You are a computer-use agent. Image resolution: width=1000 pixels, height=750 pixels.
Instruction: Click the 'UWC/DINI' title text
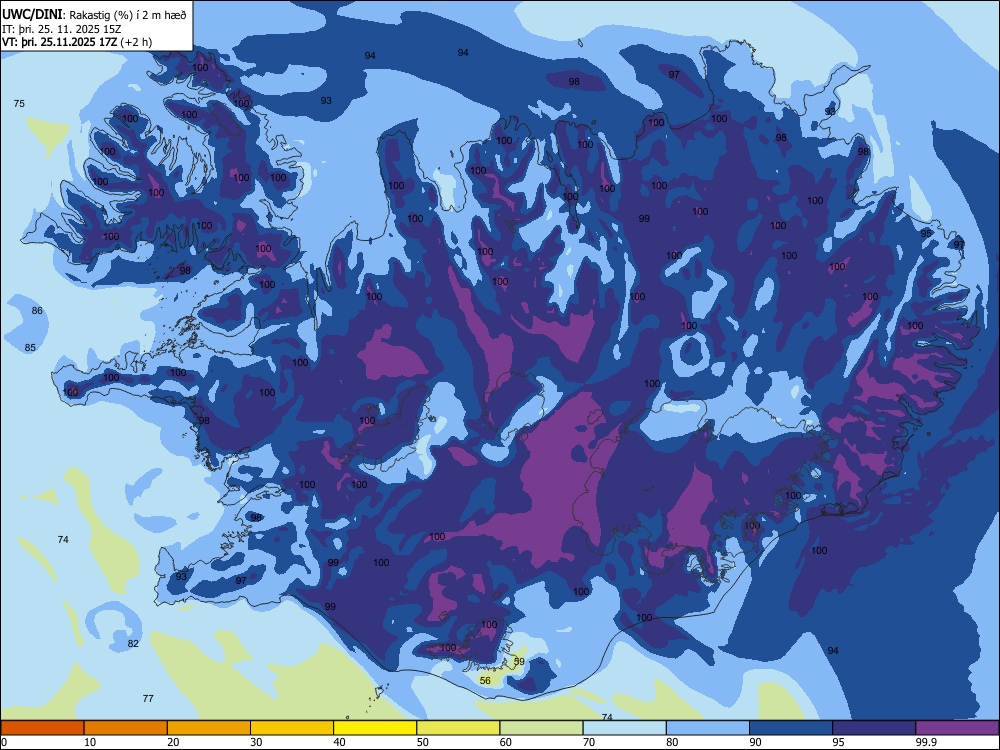33,15
